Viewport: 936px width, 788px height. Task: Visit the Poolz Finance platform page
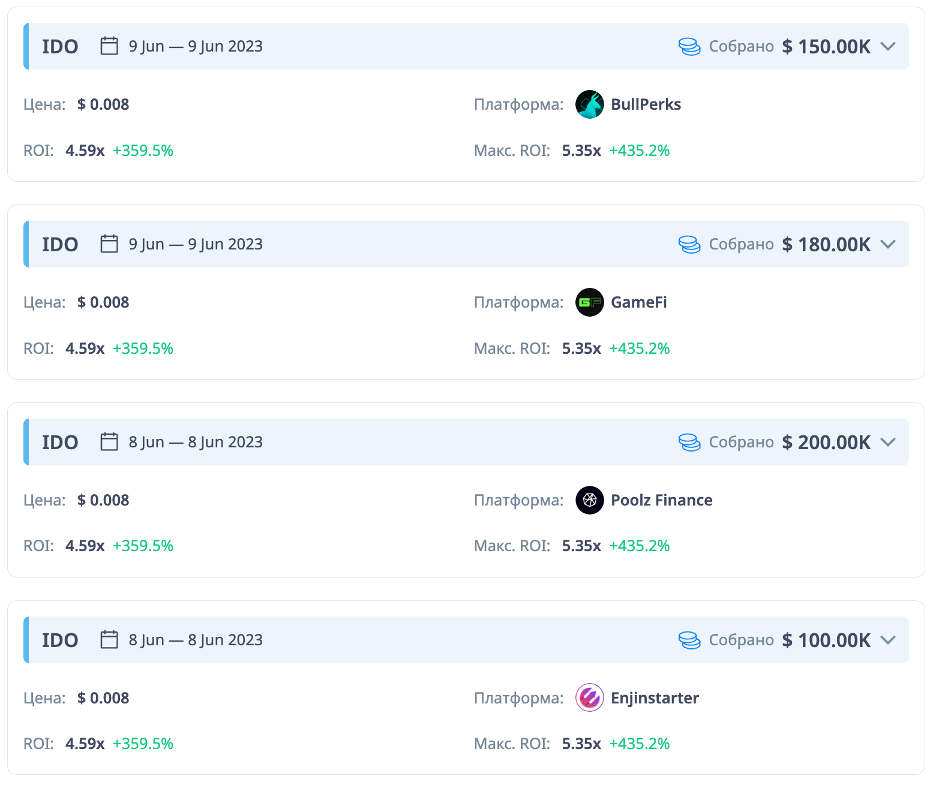click(x=662, y=500)
